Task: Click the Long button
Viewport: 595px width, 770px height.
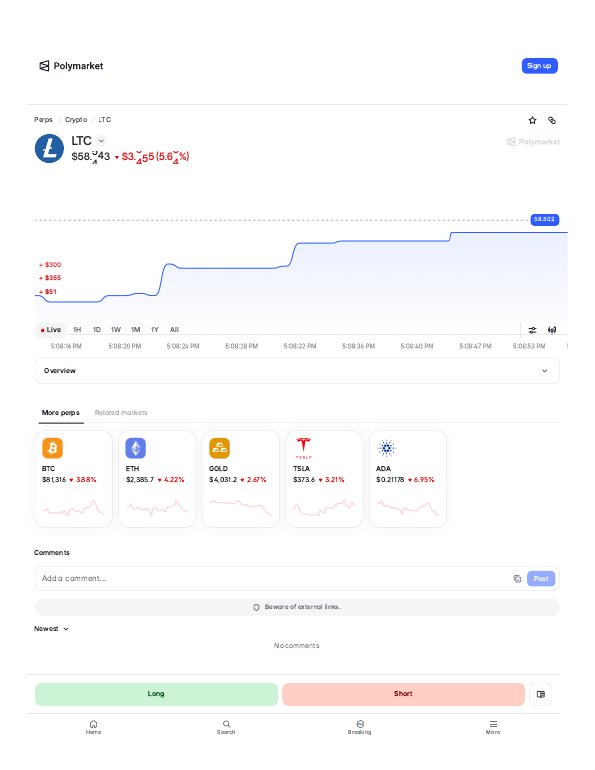Action: (x=156, y=694)
